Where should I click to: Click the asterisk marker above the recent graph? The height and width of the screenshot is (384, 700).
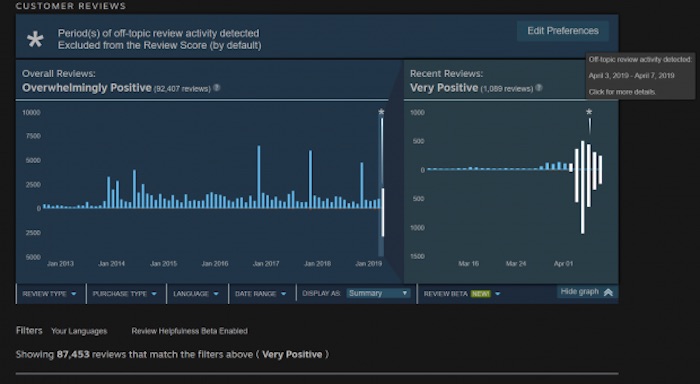pos(589,112)
